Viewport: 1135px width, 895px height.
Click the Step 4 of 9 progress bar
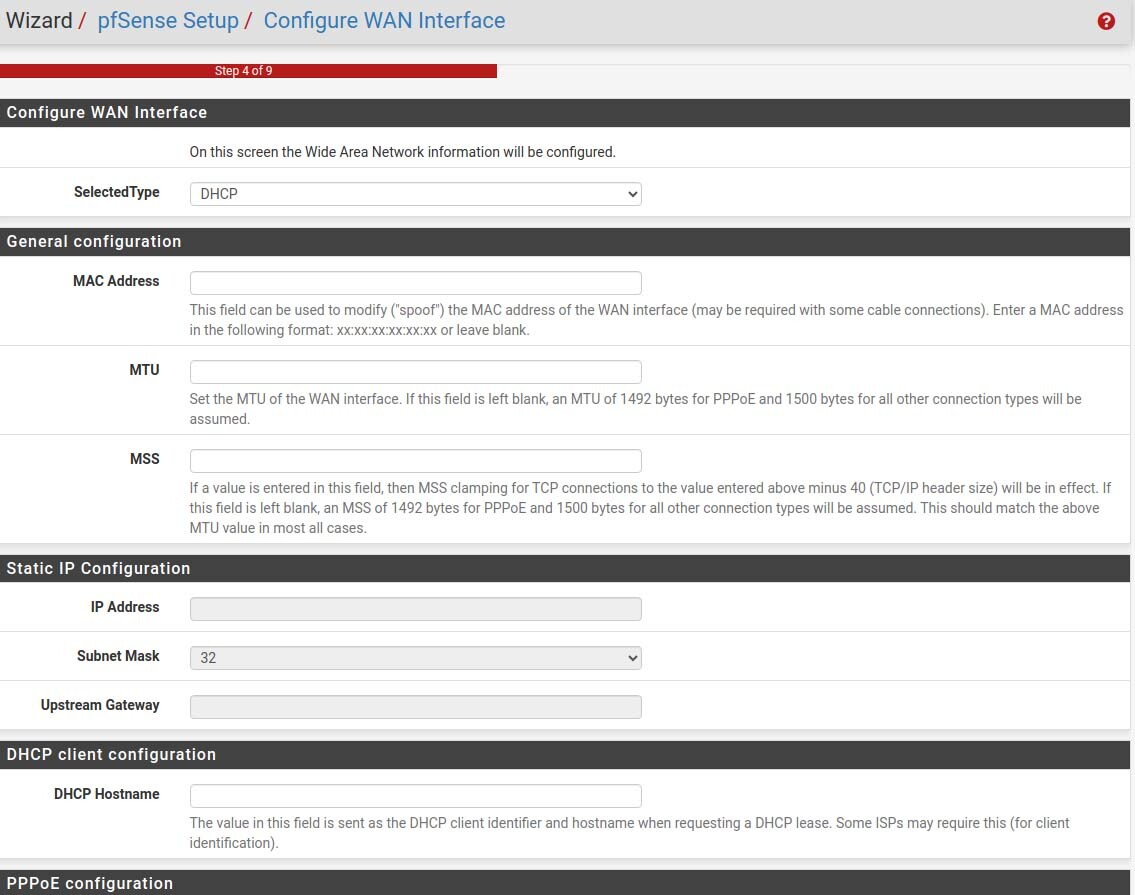[x=248, y=71]
